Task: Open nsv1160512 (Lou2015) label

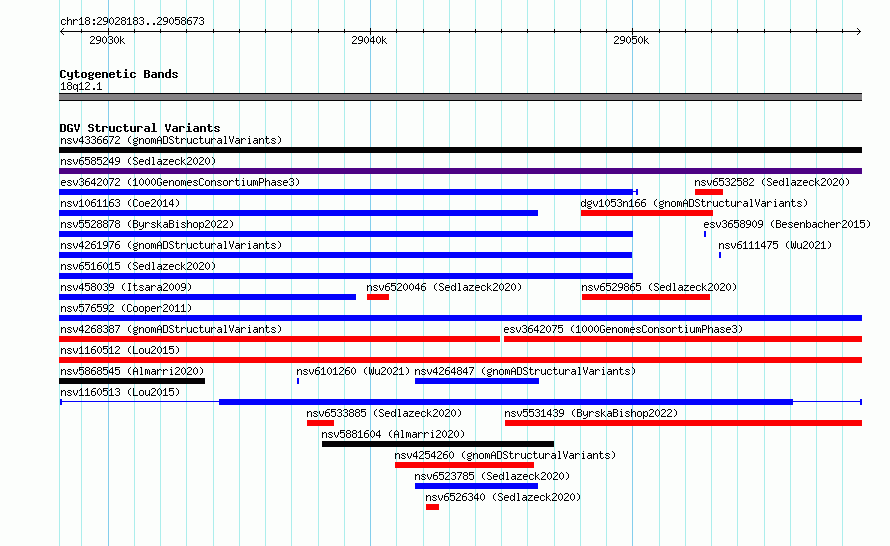Action: tap(120, 350)
